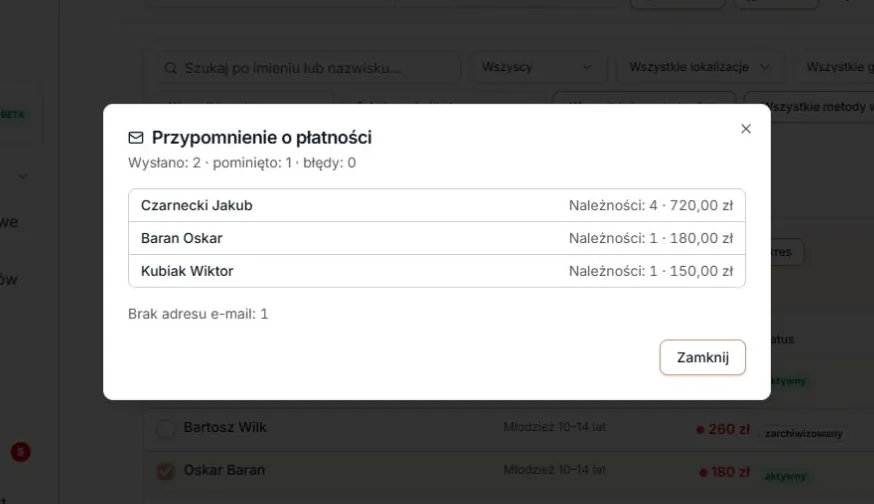Open the Wszystkie lokalizacje dropdown

[700, 67]
